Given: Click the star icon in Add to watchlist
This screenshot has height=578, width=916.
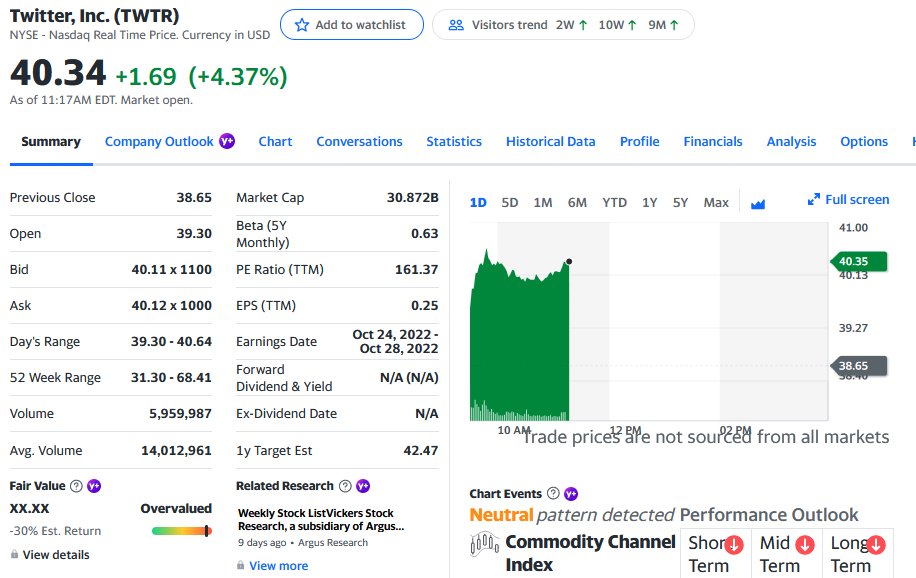Looking at the screenshot, I should coord(301,25).
